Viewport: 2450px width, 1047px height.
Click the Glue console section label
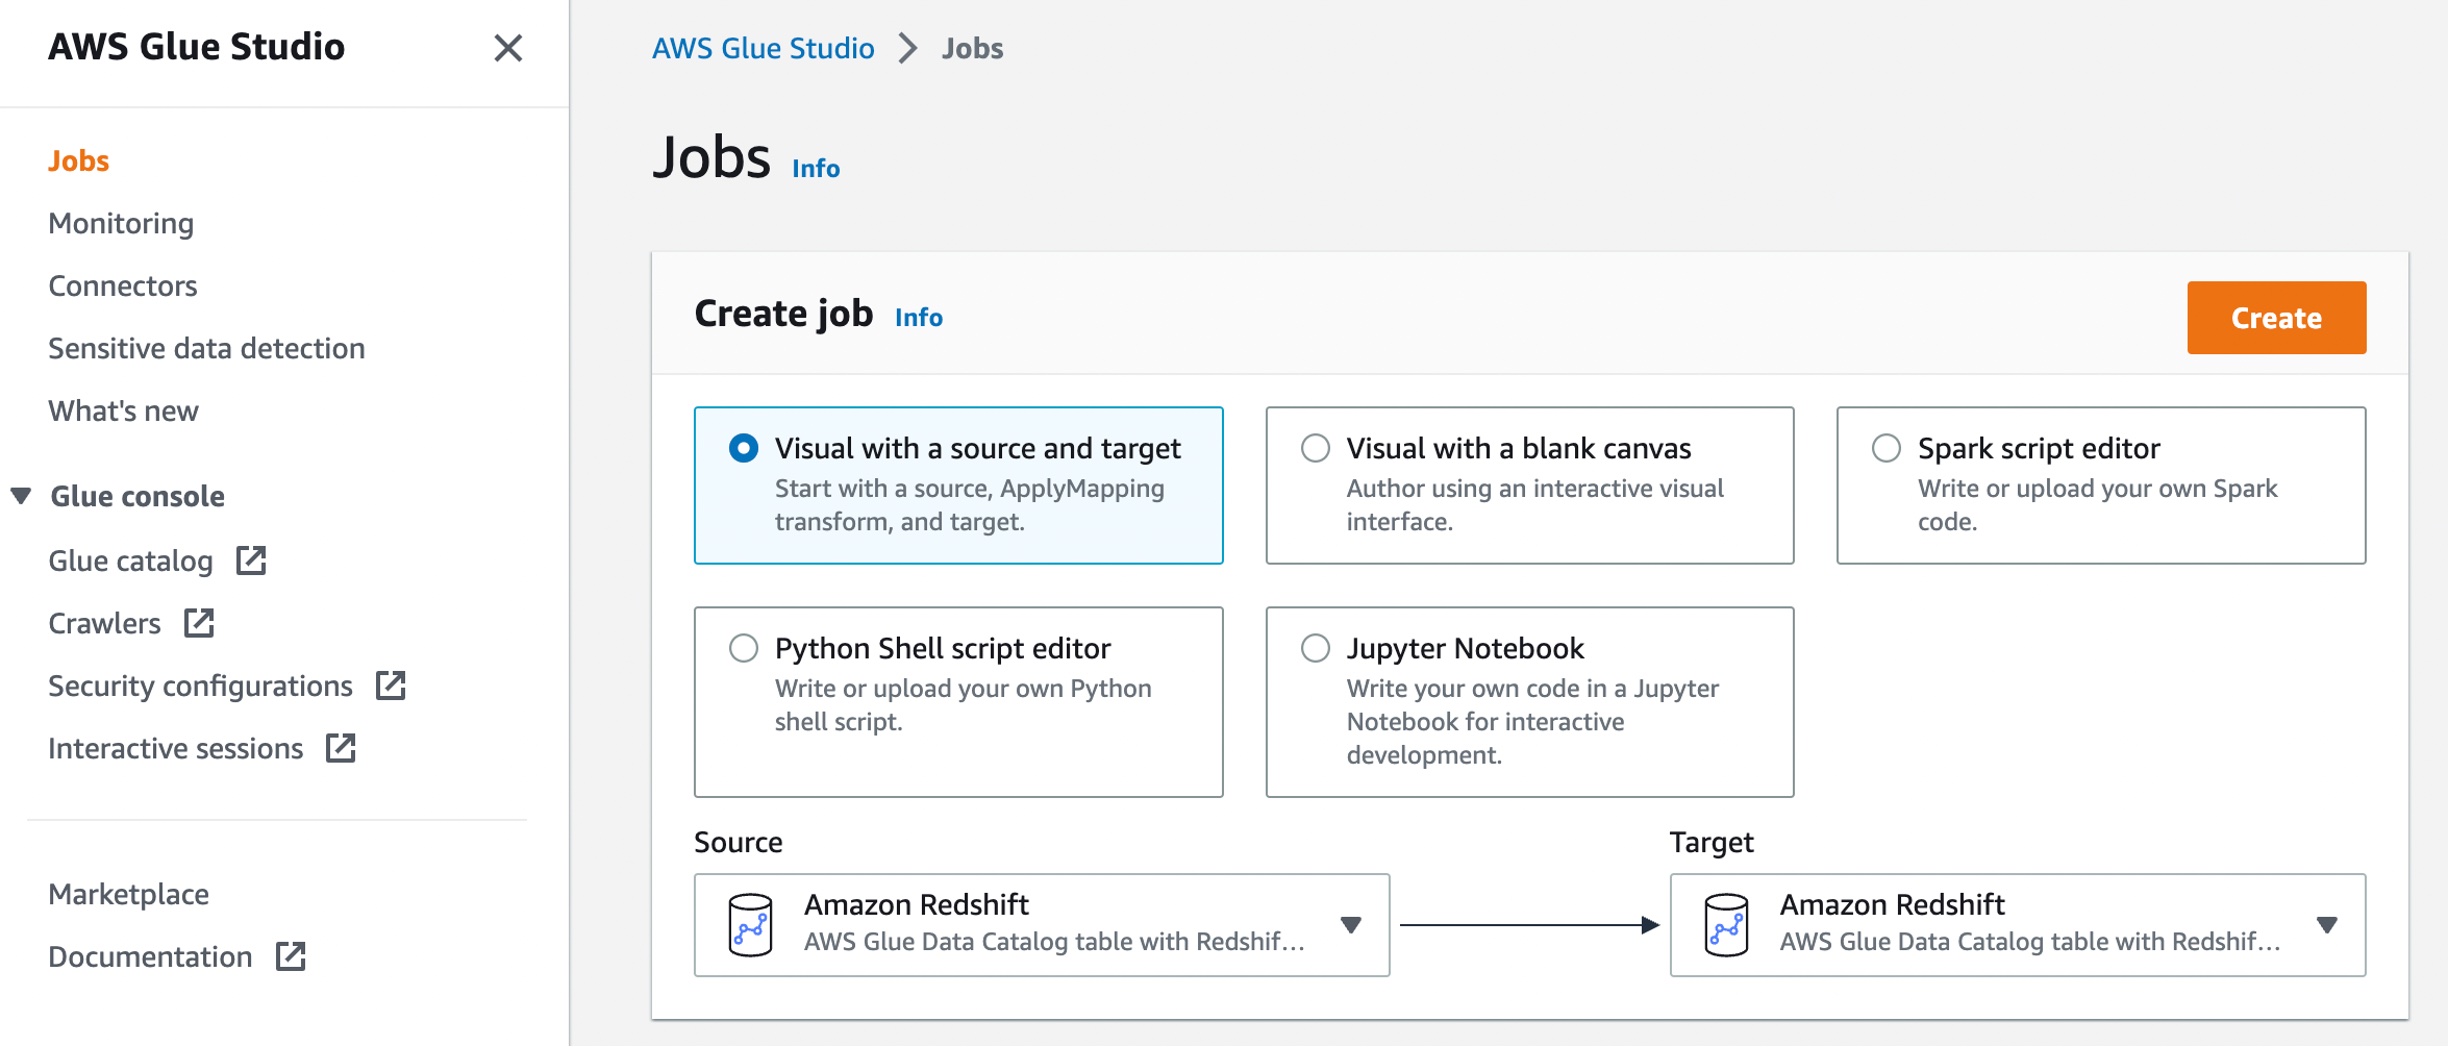[138, 496]
